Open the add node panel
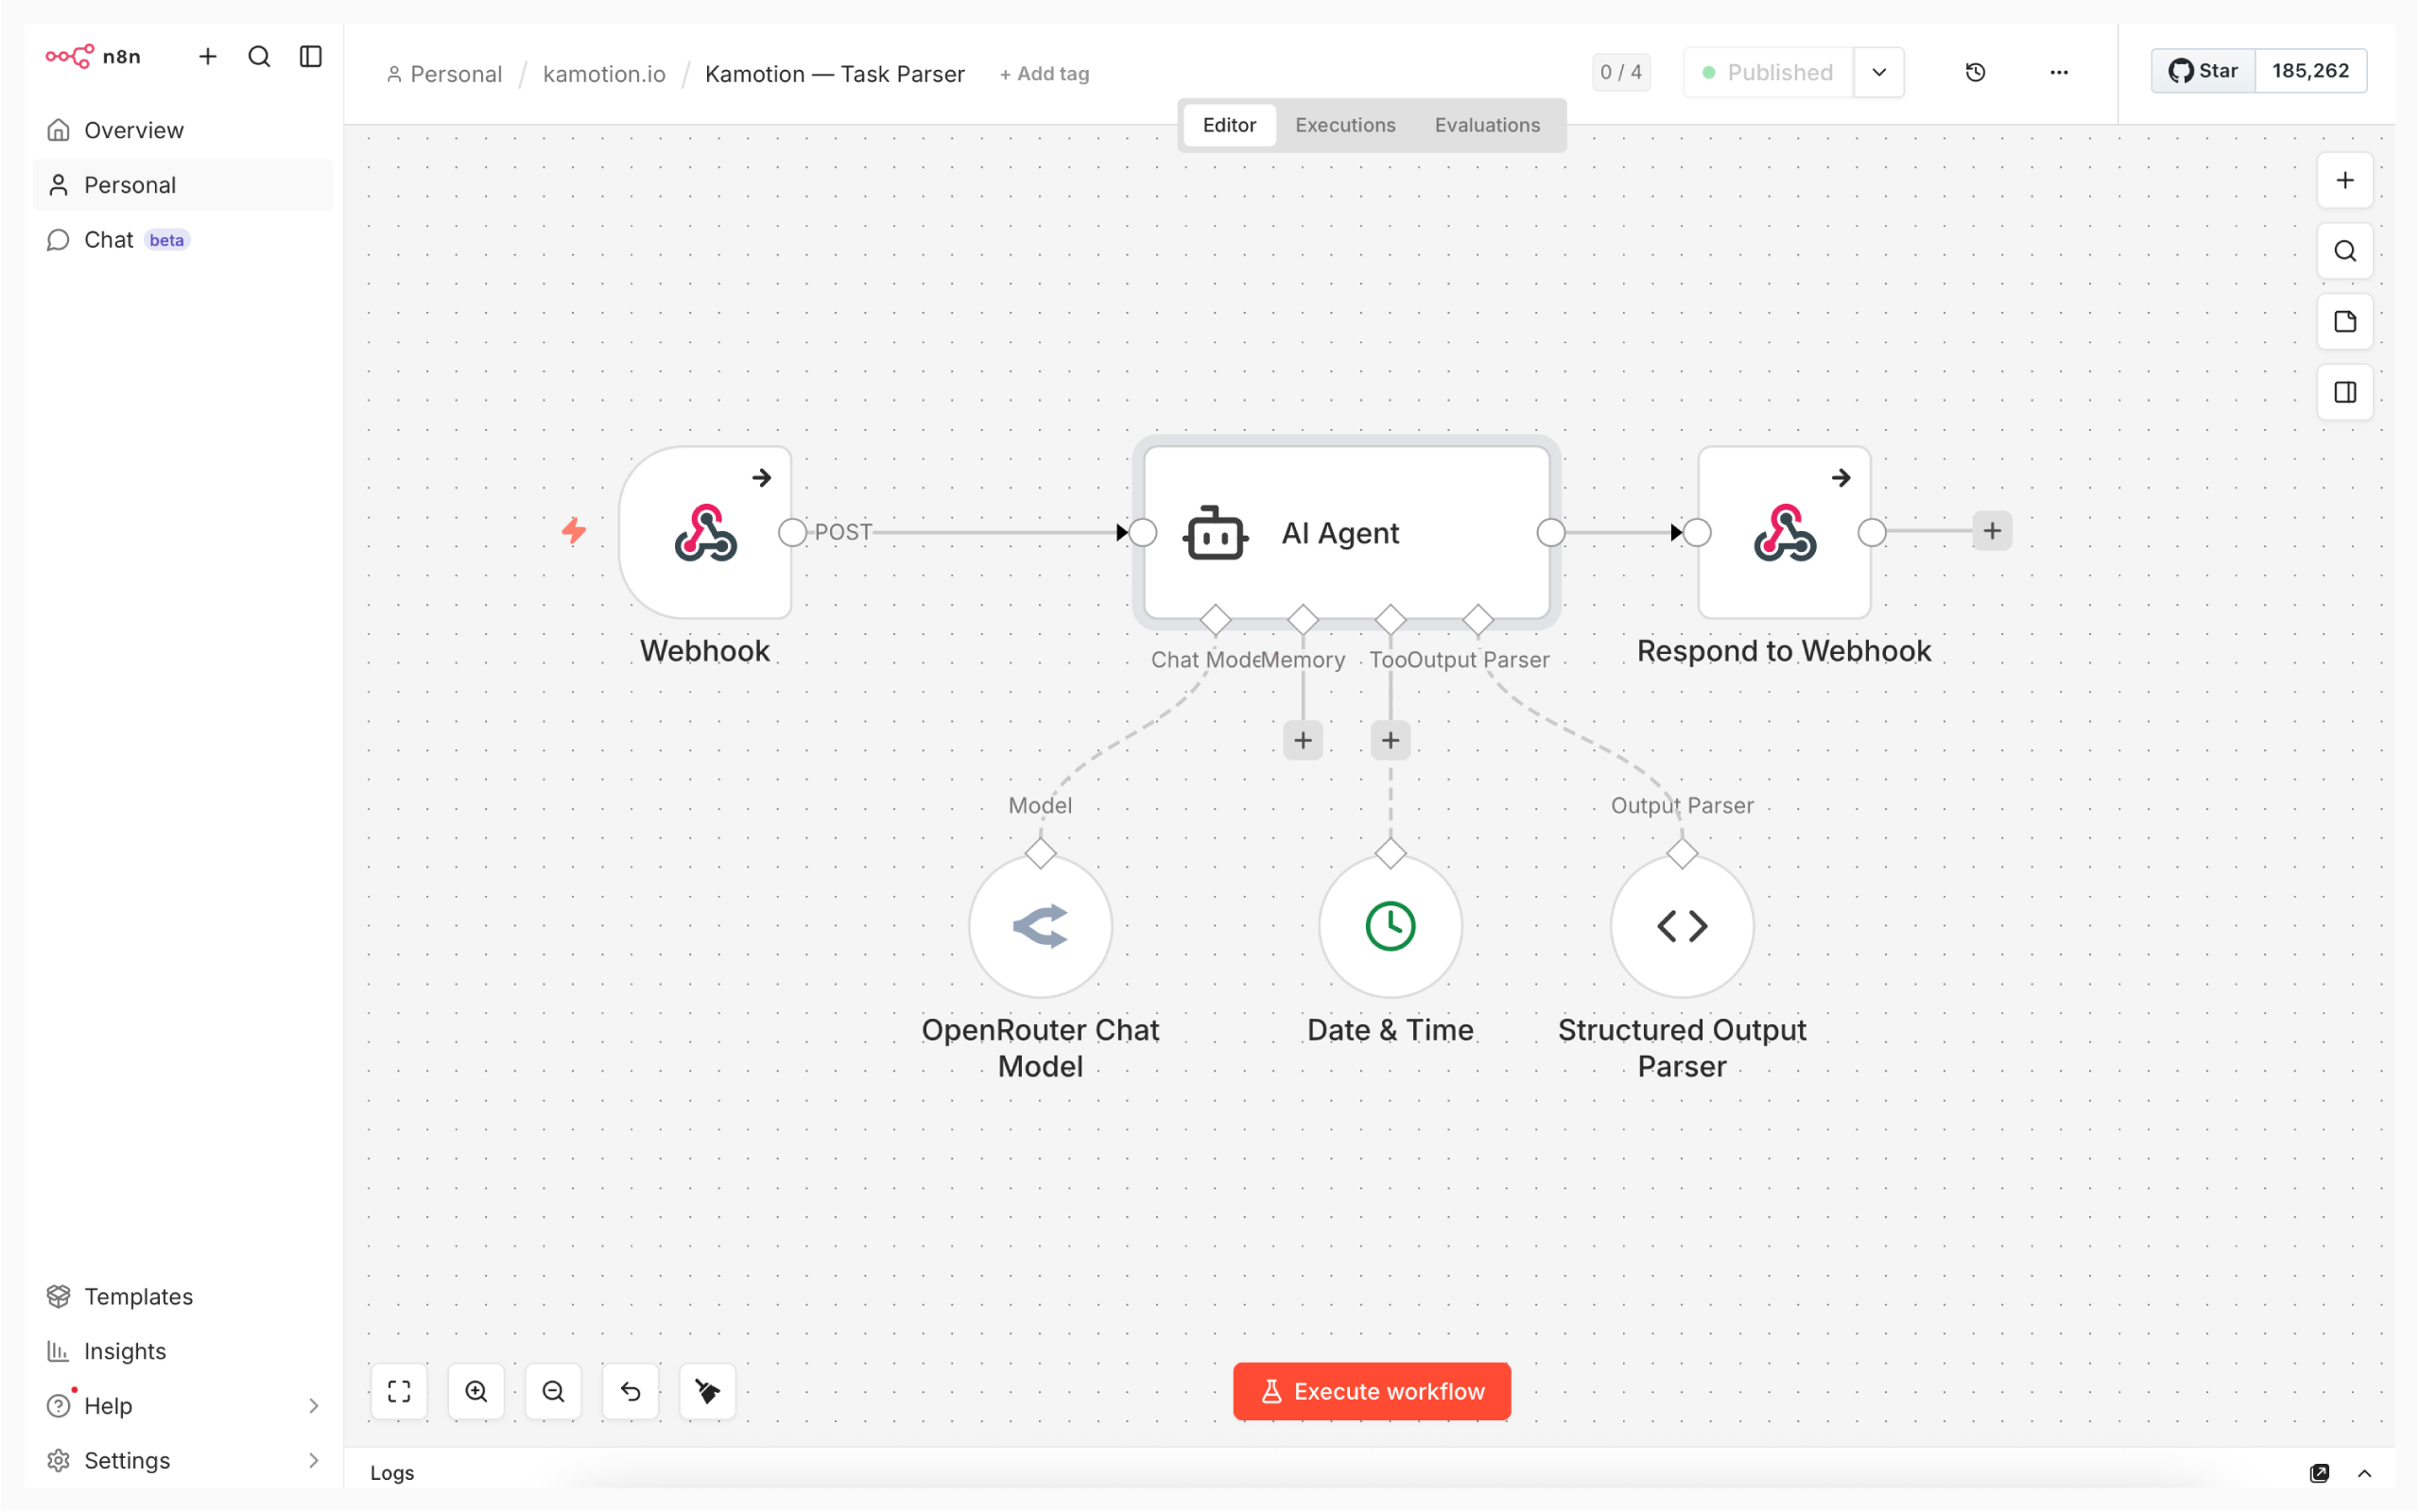 click(x=2345, y=180)
